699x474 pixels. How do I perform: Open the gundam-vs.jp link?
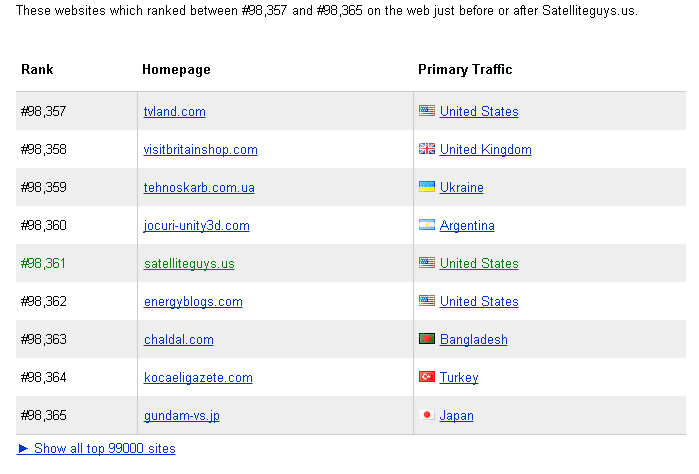pos(181,416)
